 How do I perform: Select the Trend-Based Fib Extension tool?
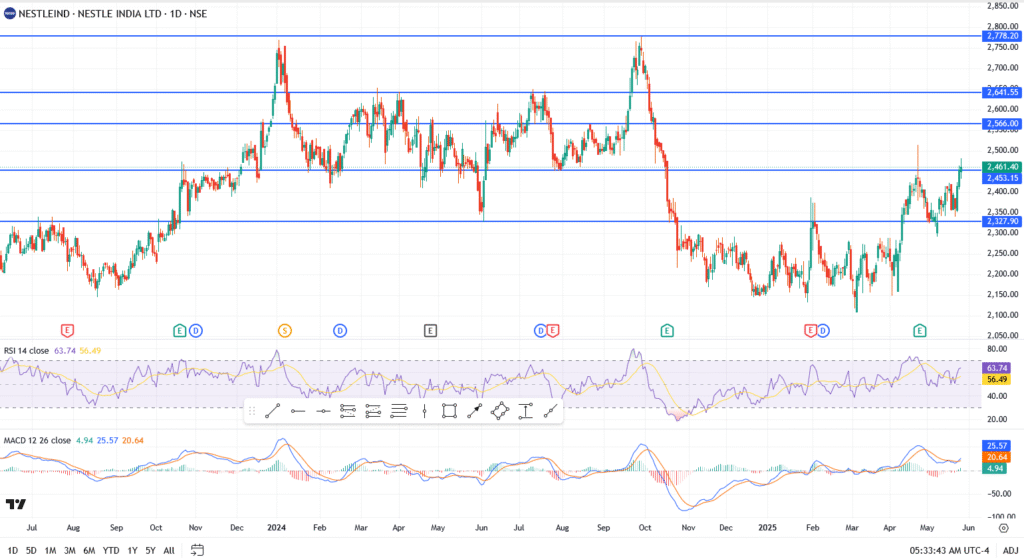pyautogui.click(x=373, y=411)
